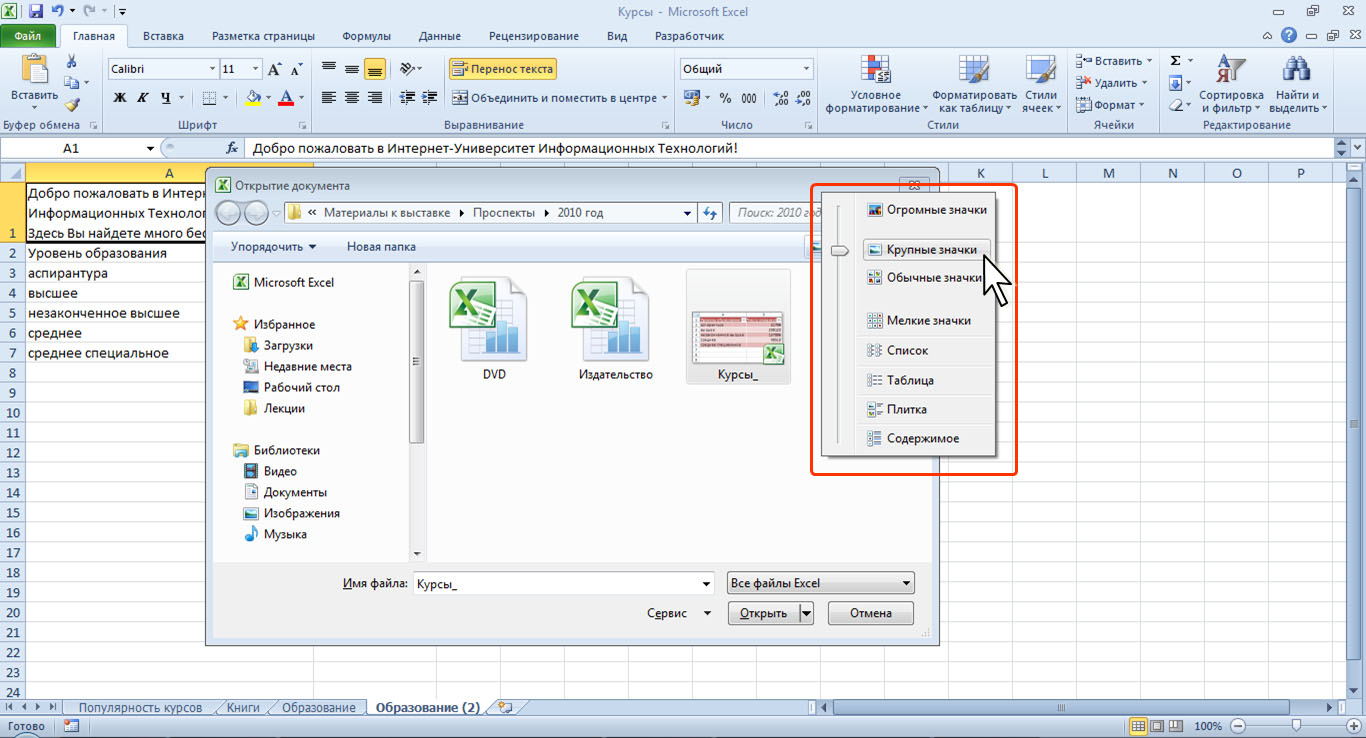Viewport: 1366px width, 738px height.
Task: Select Обычные значки view option
Action: point(927,278)
